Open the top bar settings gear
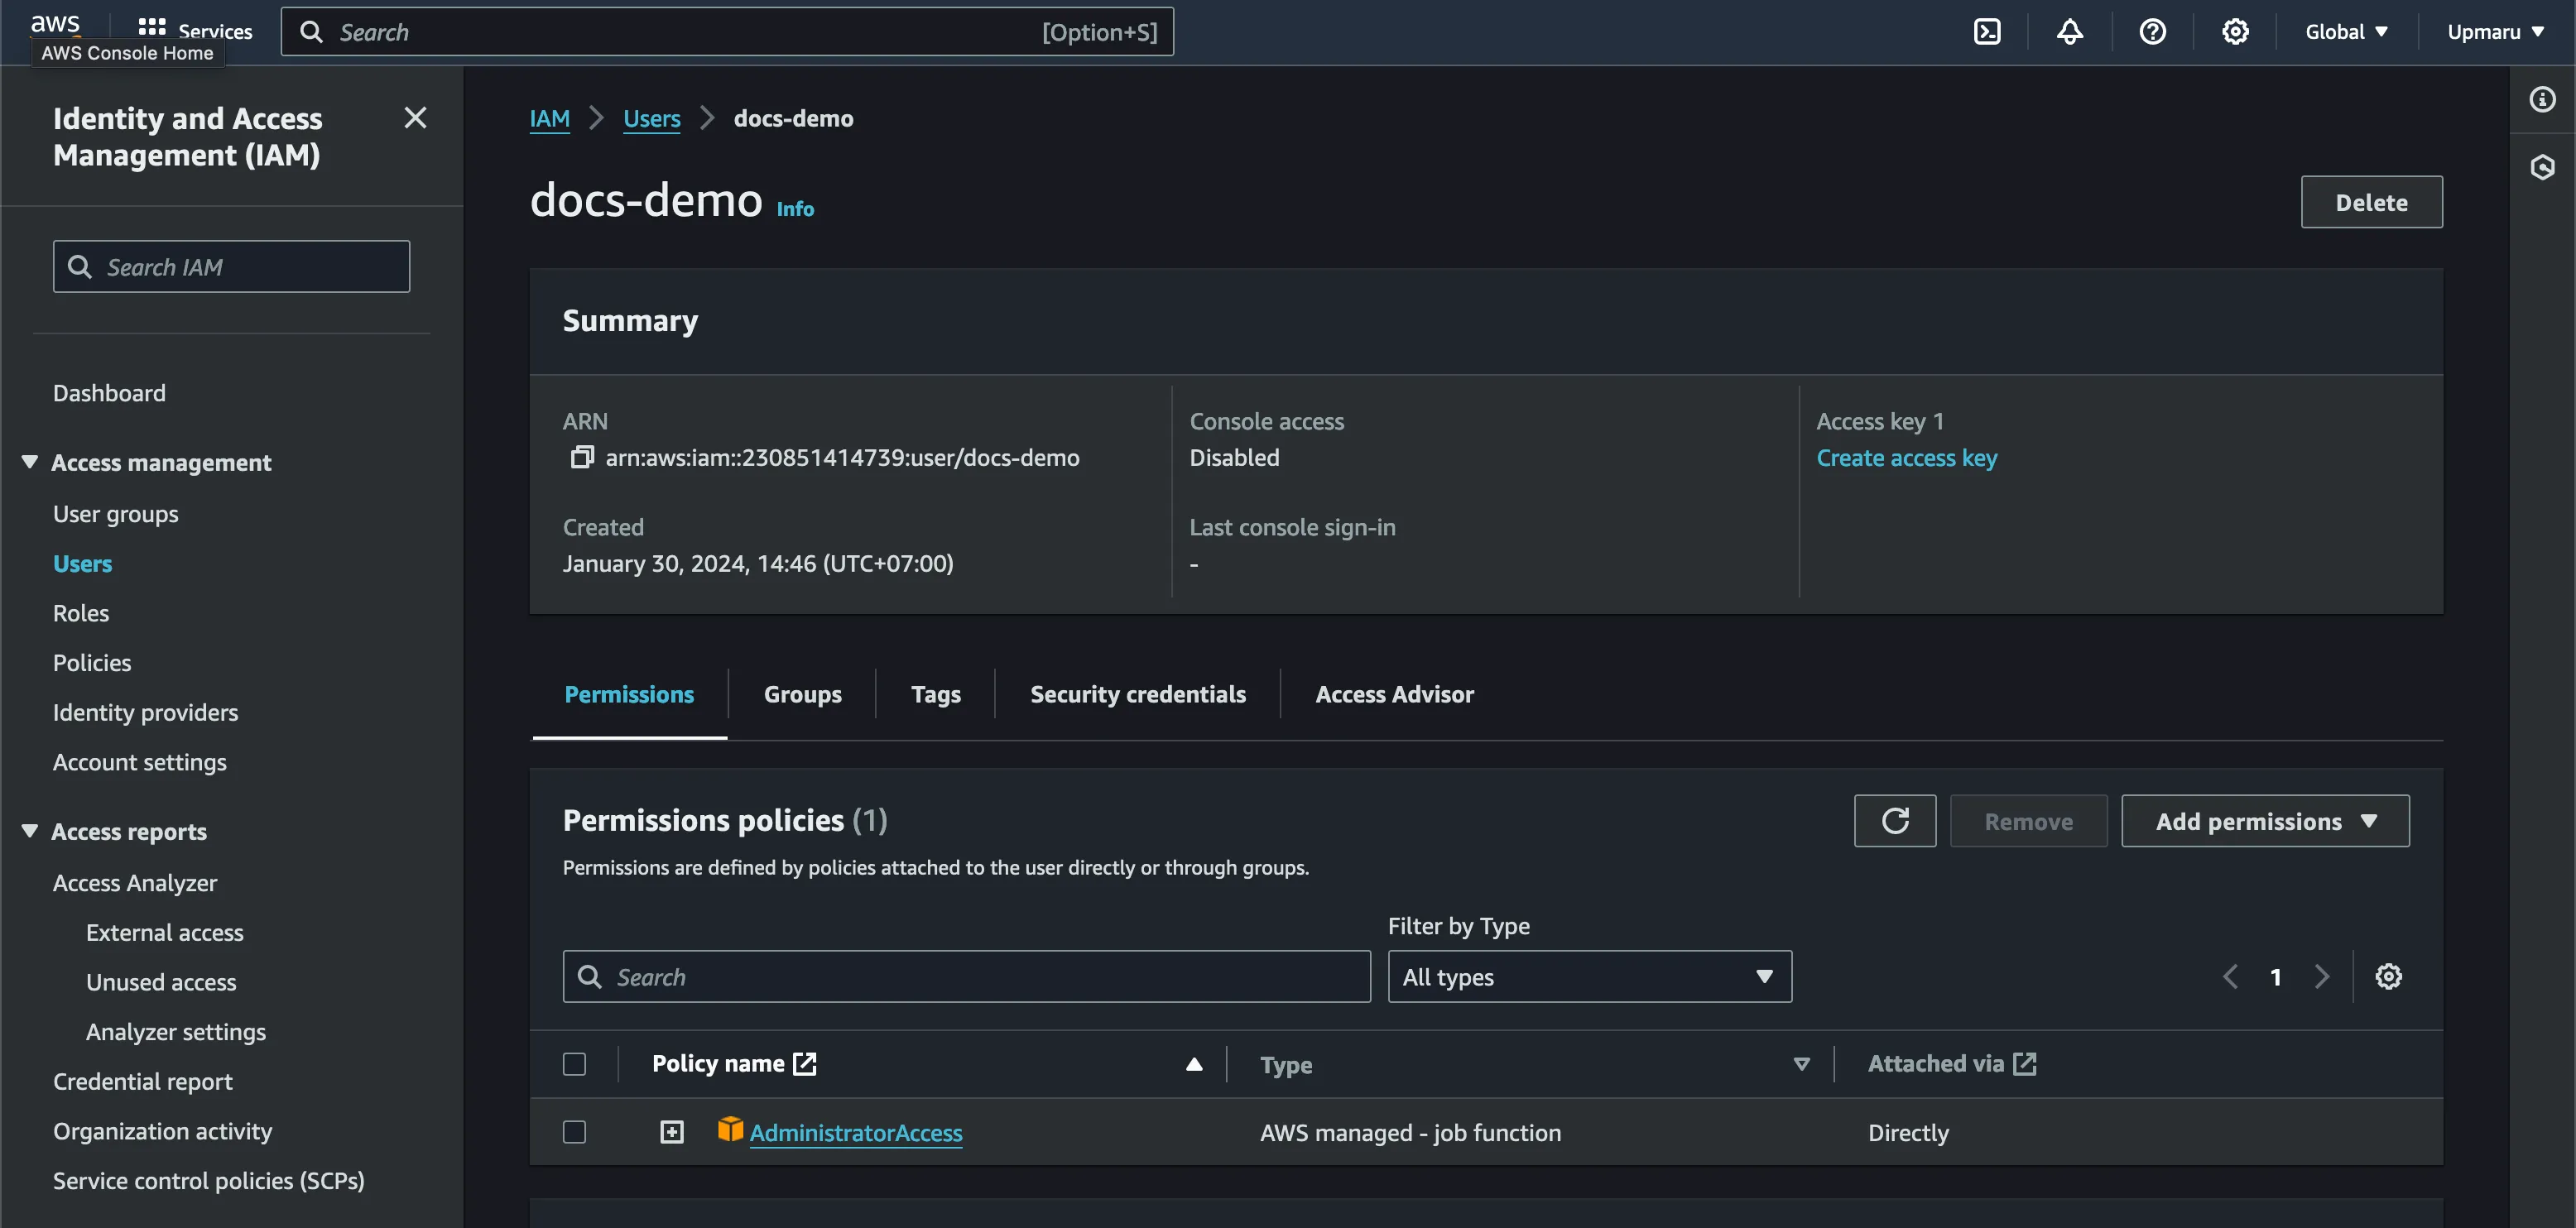This screenshot has height=1228, width=2576. click(2235, 32)
